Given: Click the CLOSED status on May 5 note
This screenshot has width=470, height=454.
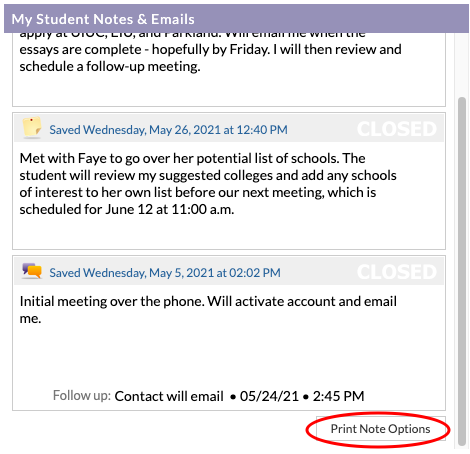Looking at the screenshot, I should pos(397,272).
